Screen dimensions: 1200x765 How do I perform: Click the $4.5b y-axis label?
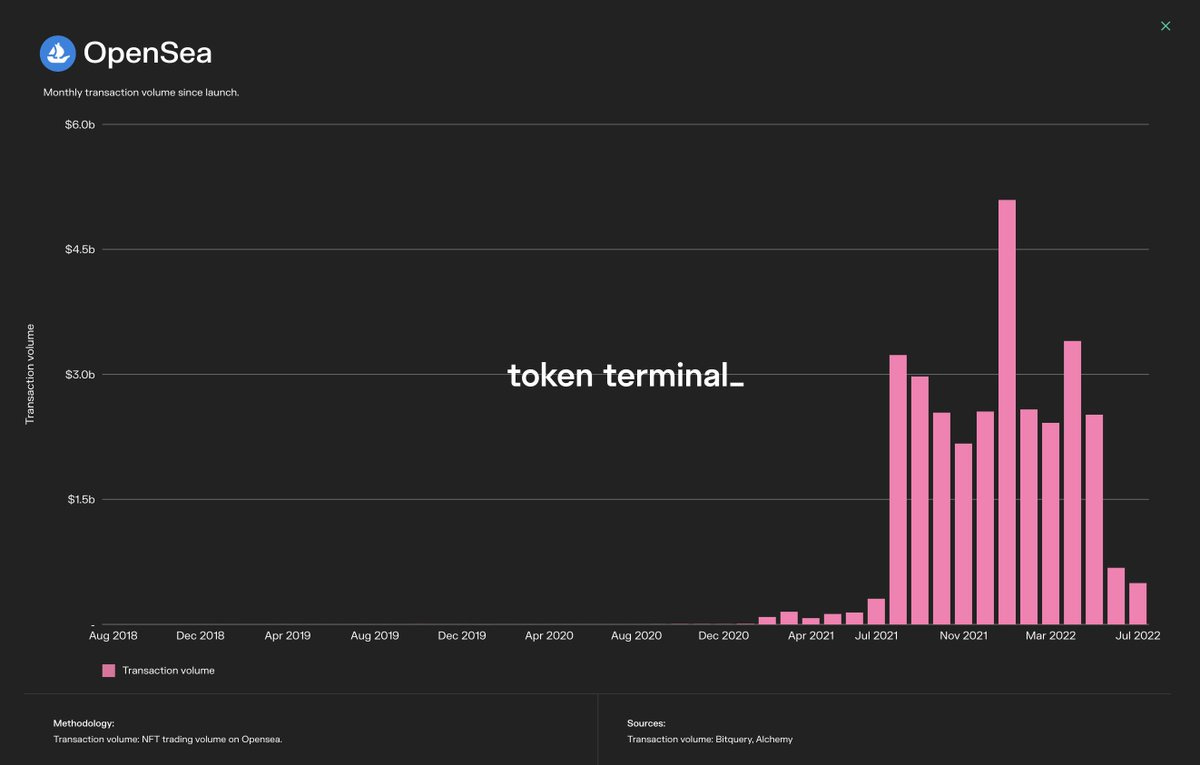pos(80,249)
